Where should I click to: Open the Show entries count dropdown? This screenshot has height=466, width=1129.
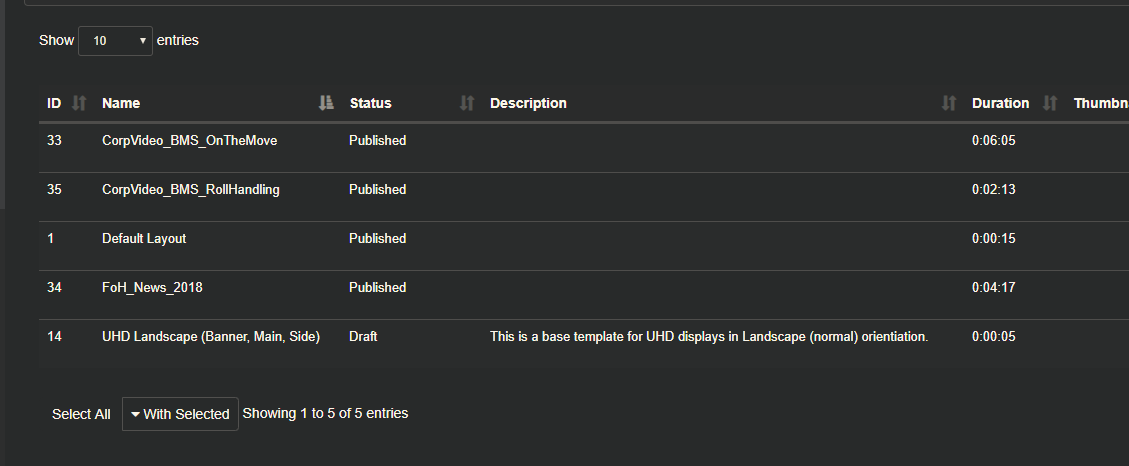click(115, 41)
